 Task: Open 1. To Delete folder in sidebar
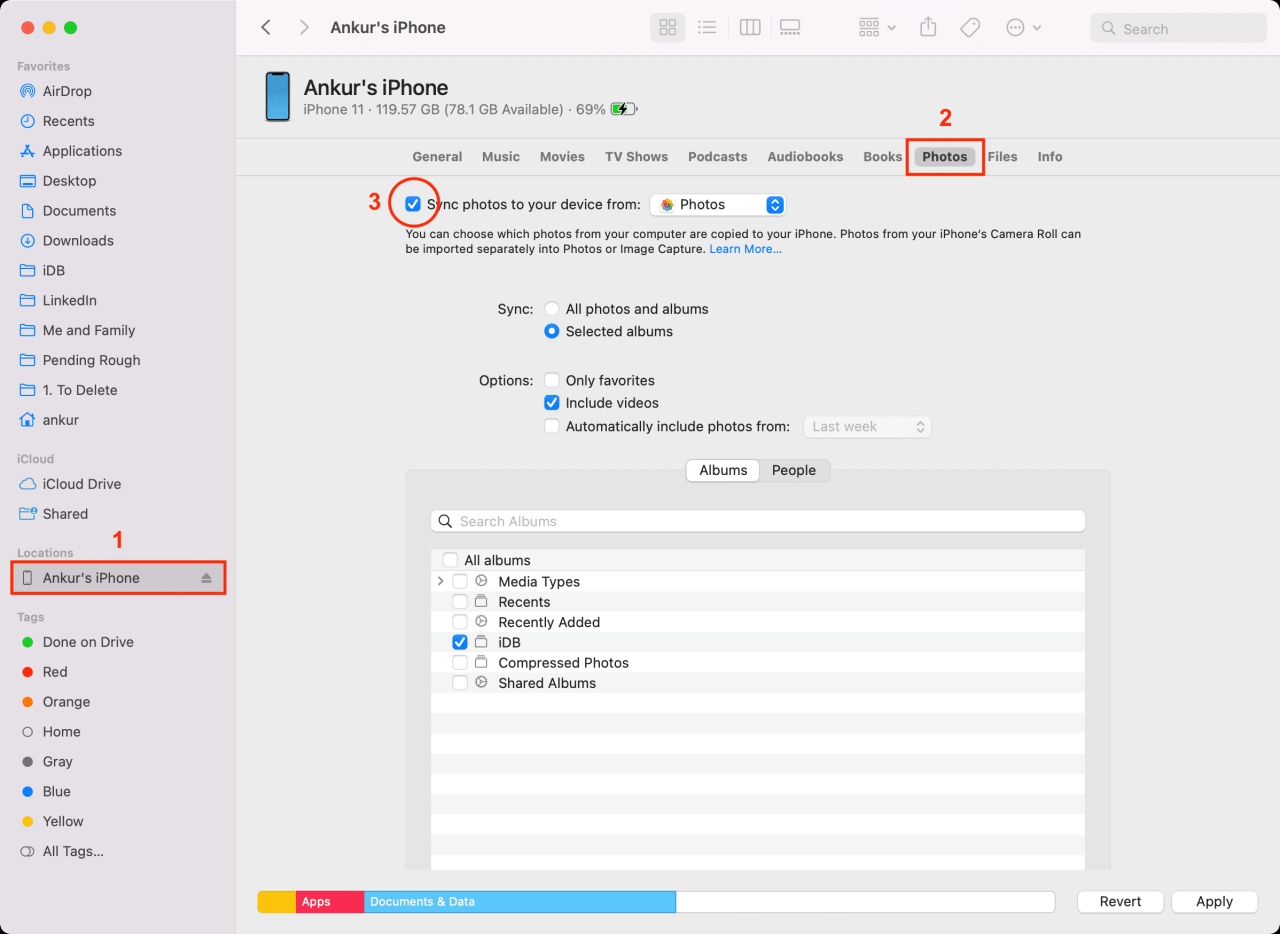(x=80, y=390)
